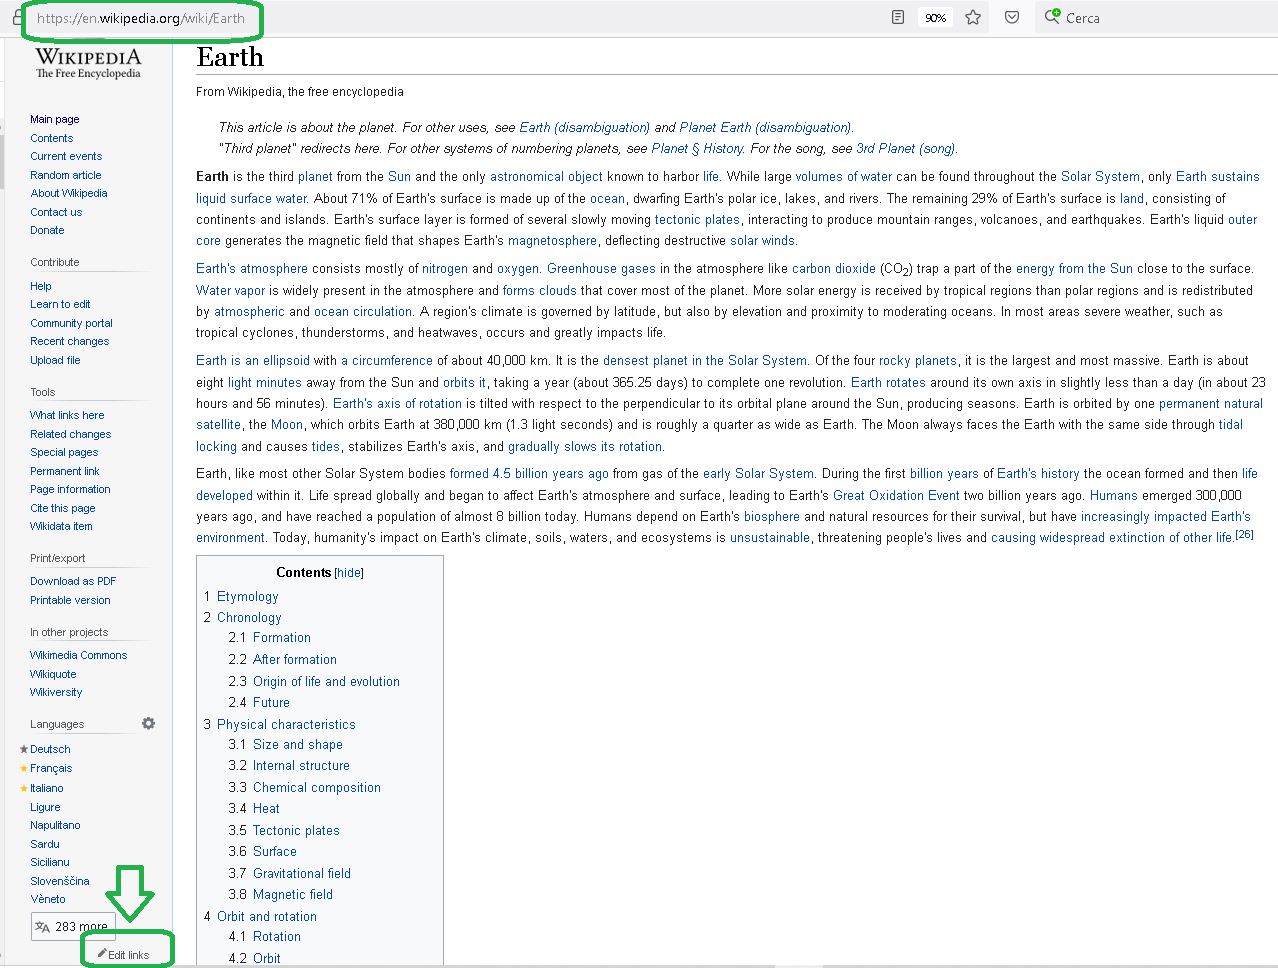This screenshot has height=968, width=1278.
Task: Get the Permanent link
Action: coord(65,471)
